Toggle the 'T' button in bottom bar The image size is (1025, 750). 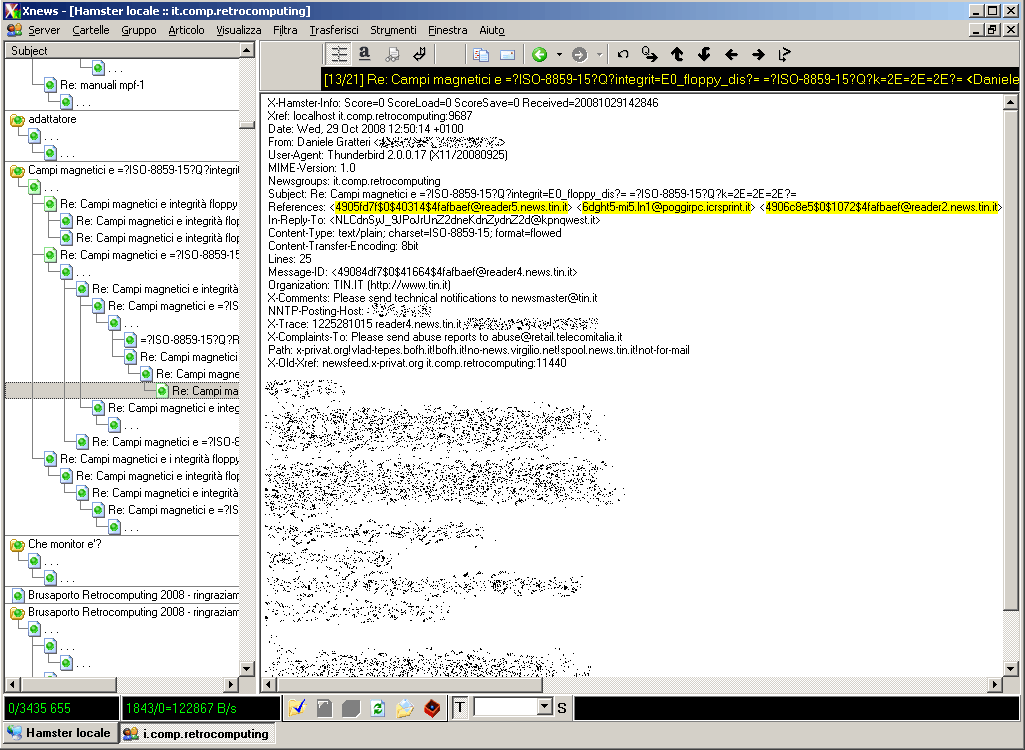pyautogui.click(x=460, y=708)
